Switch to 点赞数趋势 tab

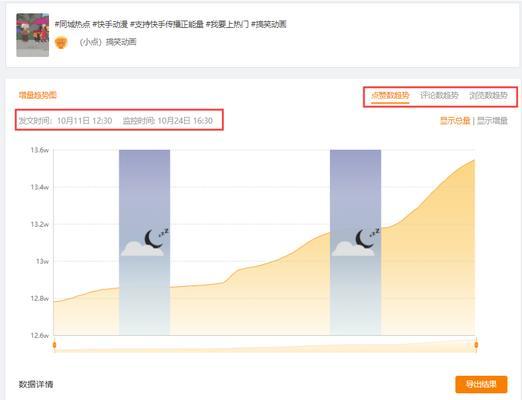390,95
